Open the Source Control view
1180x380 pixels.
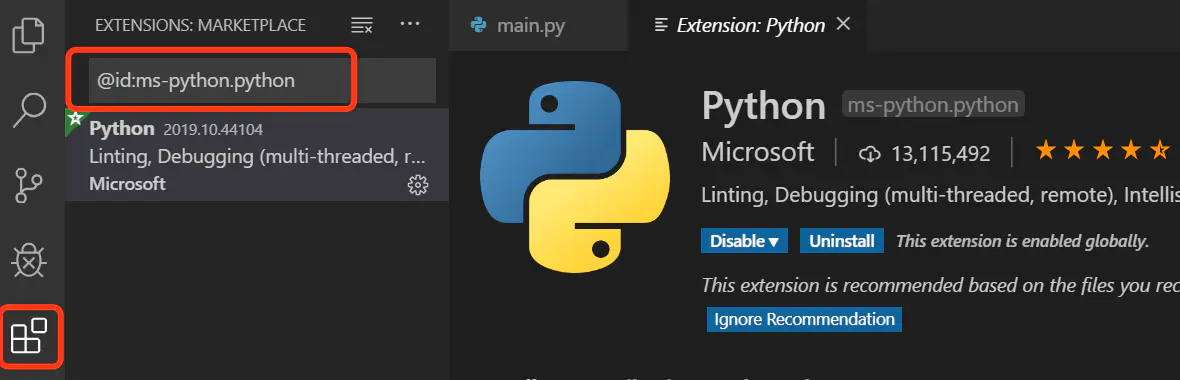(x=30, y=186)
